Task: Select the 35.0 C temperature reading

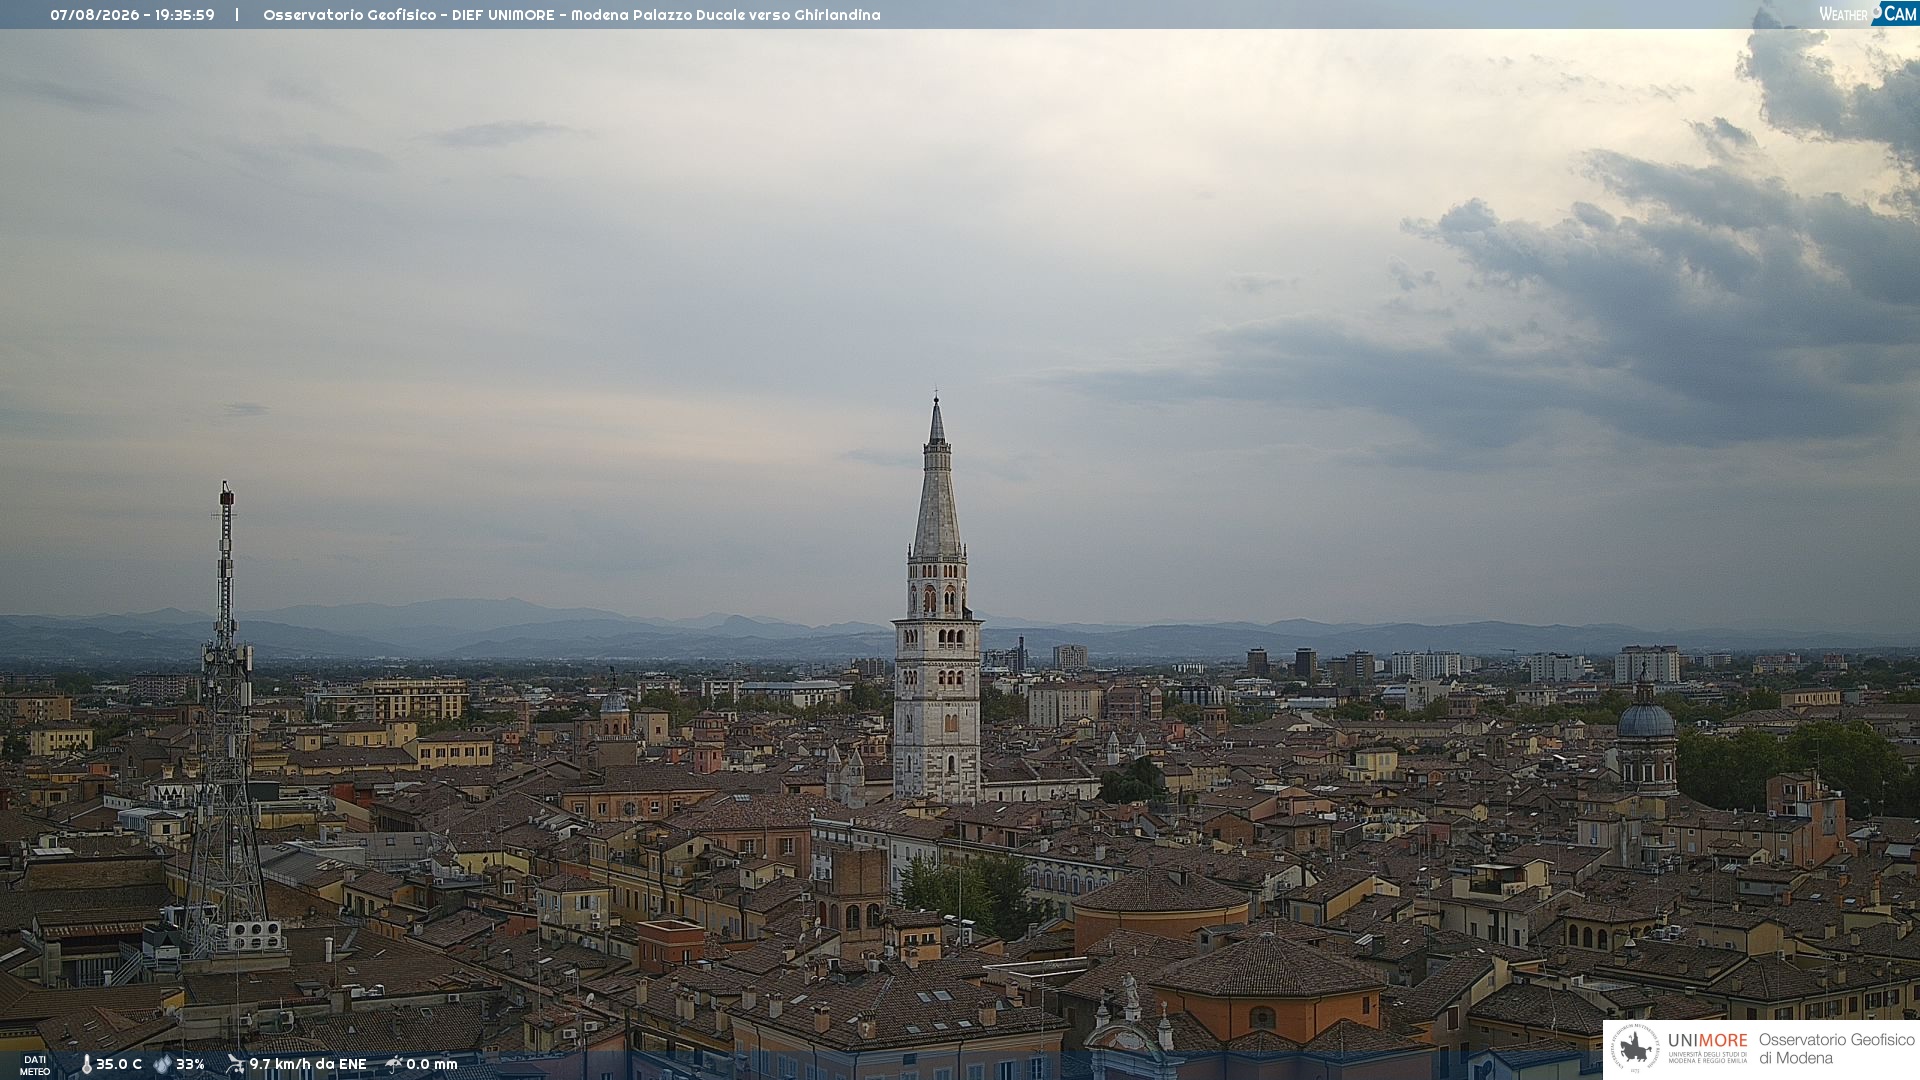Action: coord(119,1065)
